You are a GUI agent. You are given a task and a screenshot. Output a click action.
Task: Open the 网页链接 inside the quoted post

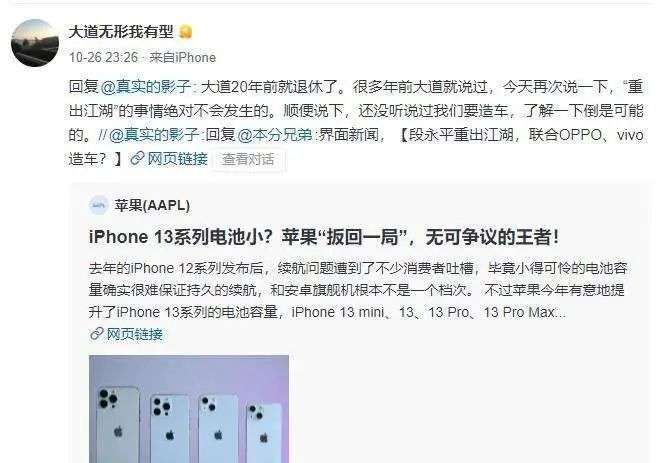135,334
